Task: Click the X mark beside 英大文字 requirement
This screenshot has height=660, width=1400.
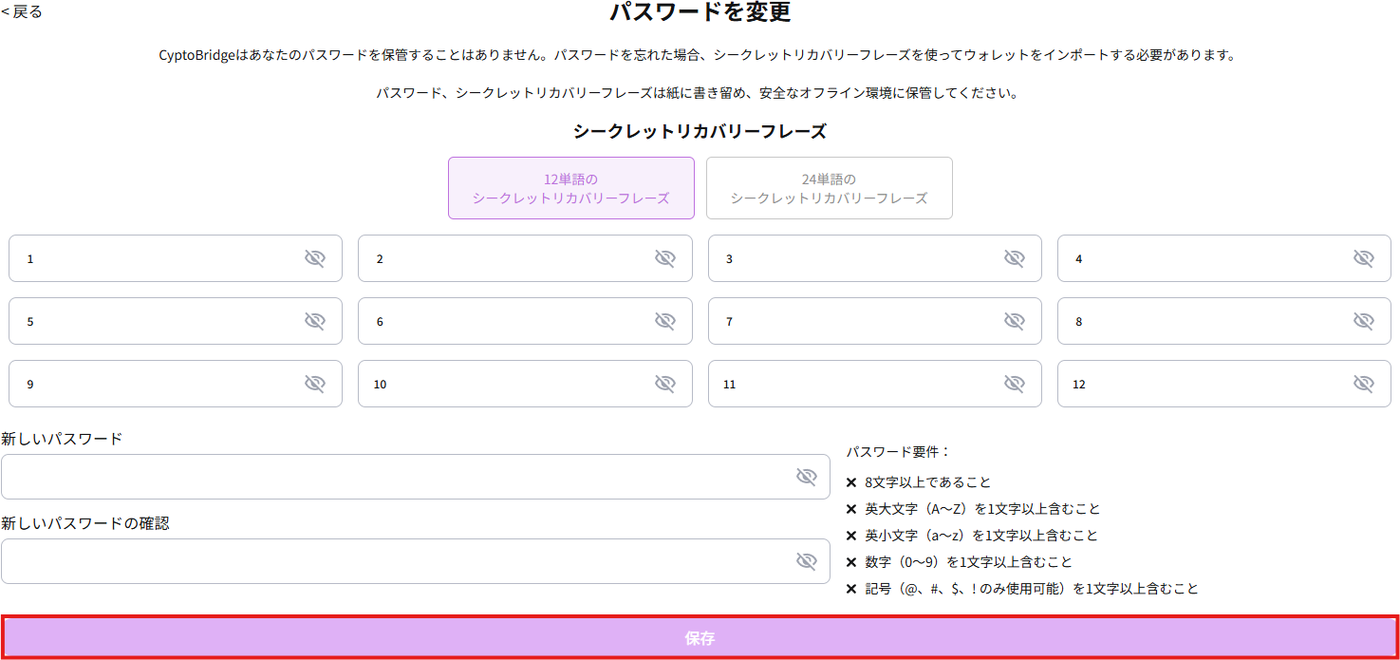Action: pyautogui.click(x=851, y=509)
